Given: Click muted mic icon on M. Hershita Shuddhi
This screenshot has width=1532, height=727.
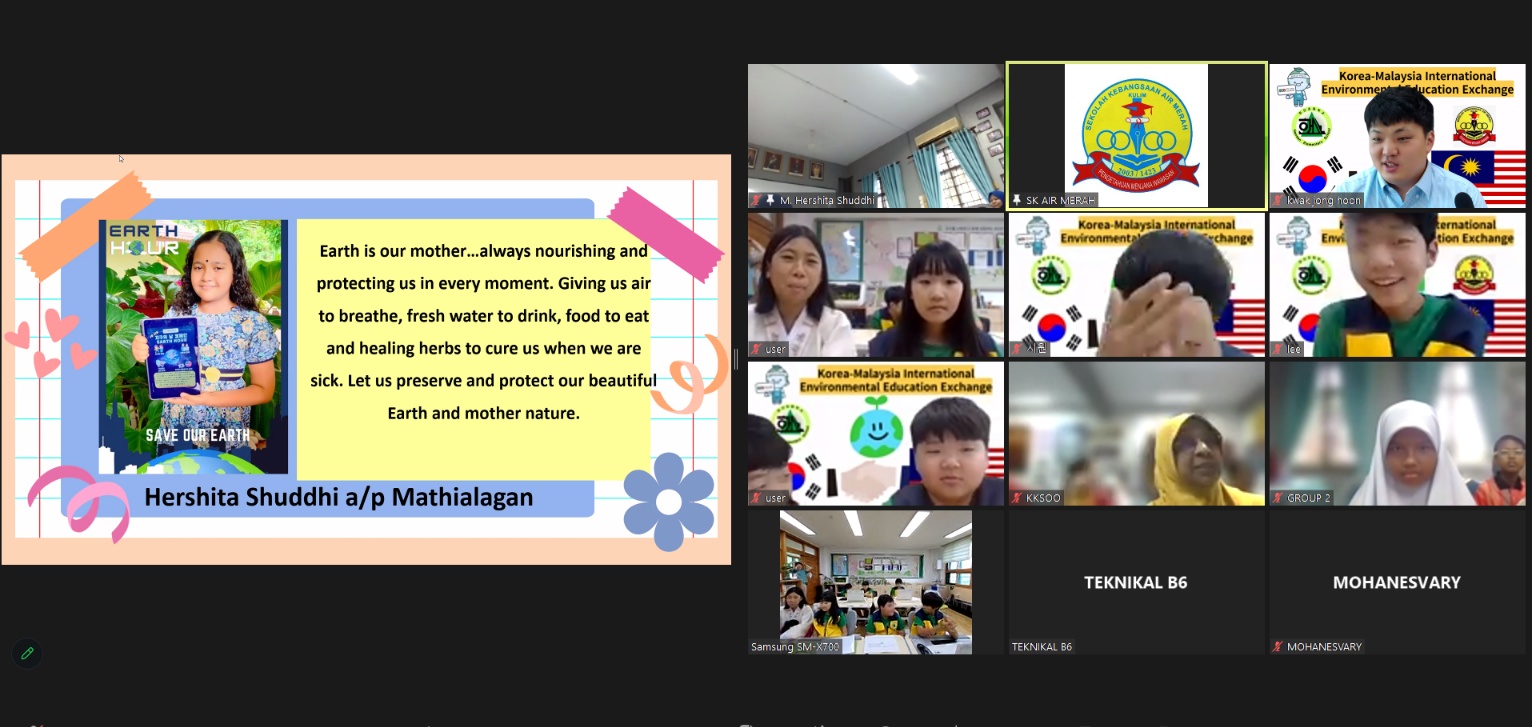Looking at the screenshot, I should pos(757,200).
